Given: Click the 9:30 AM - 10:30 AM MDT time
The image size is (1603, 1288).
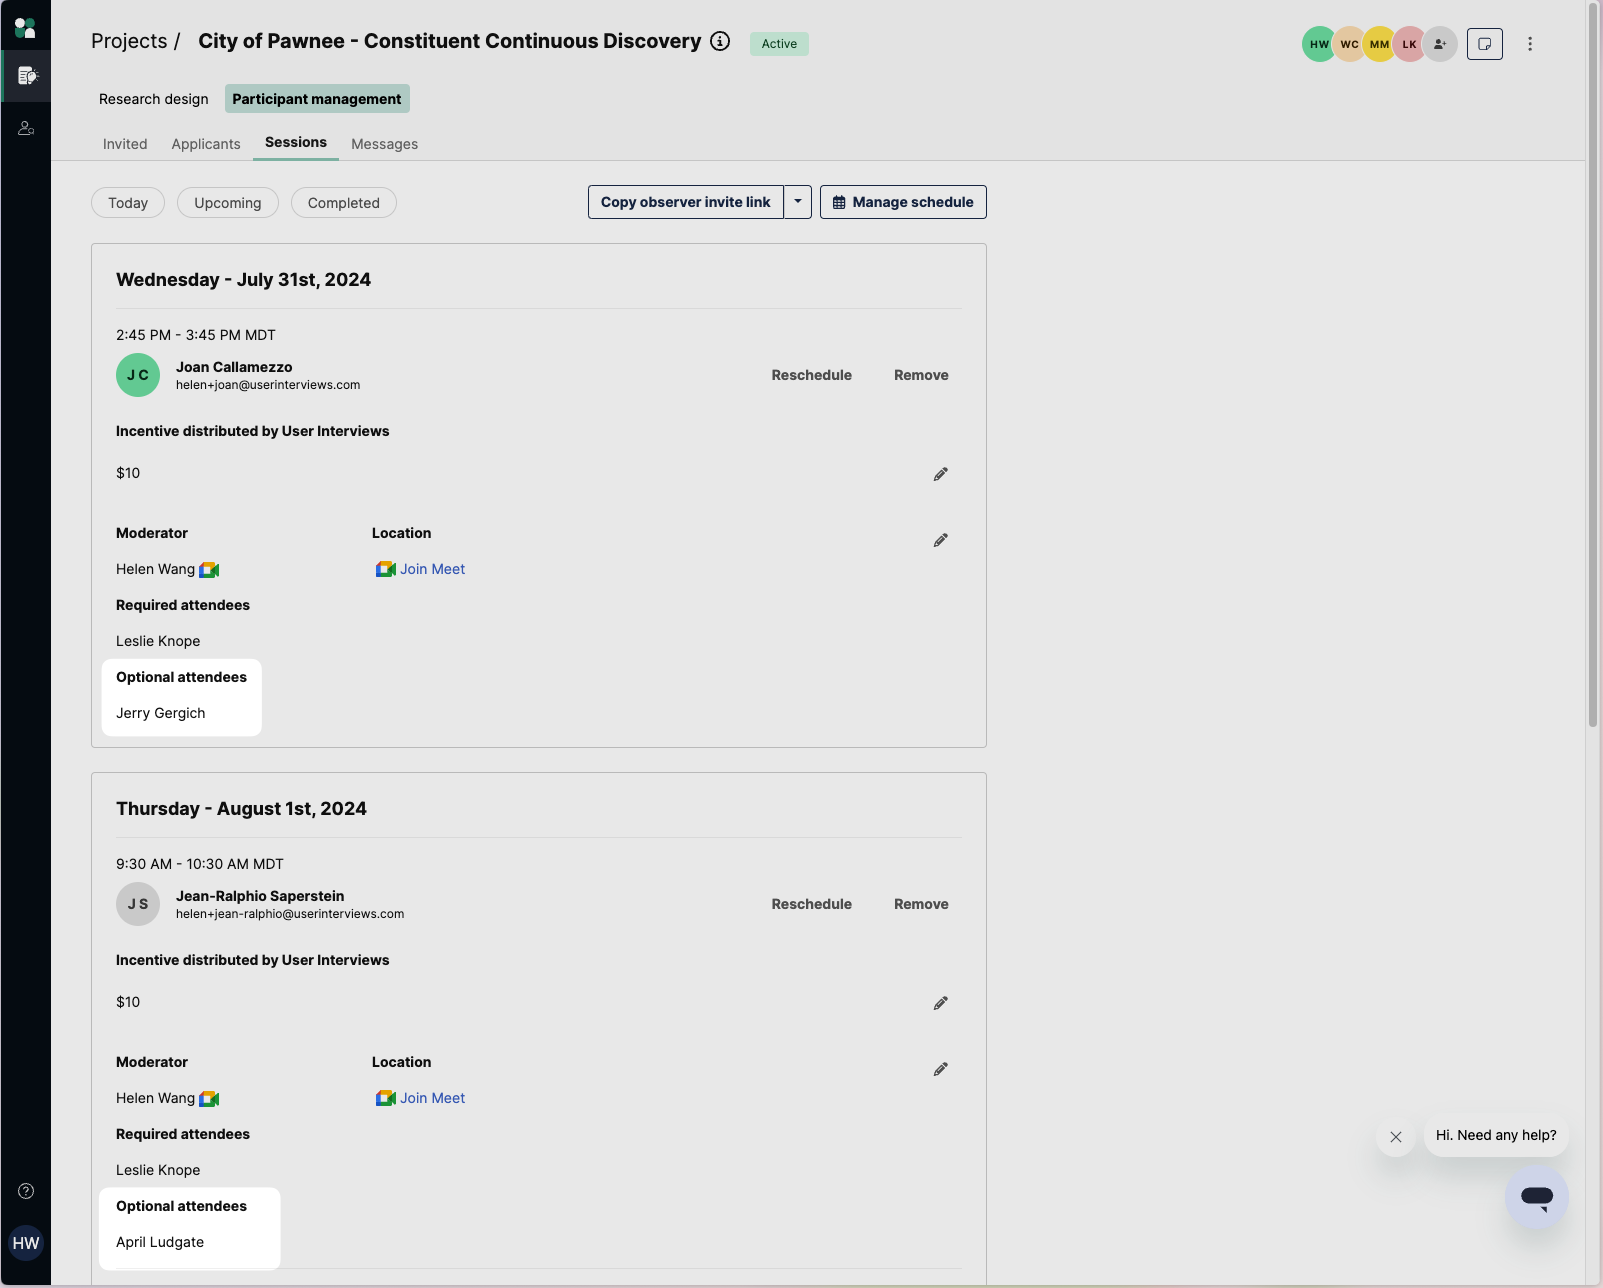Looking at the screenshot, I should point(200,864).
